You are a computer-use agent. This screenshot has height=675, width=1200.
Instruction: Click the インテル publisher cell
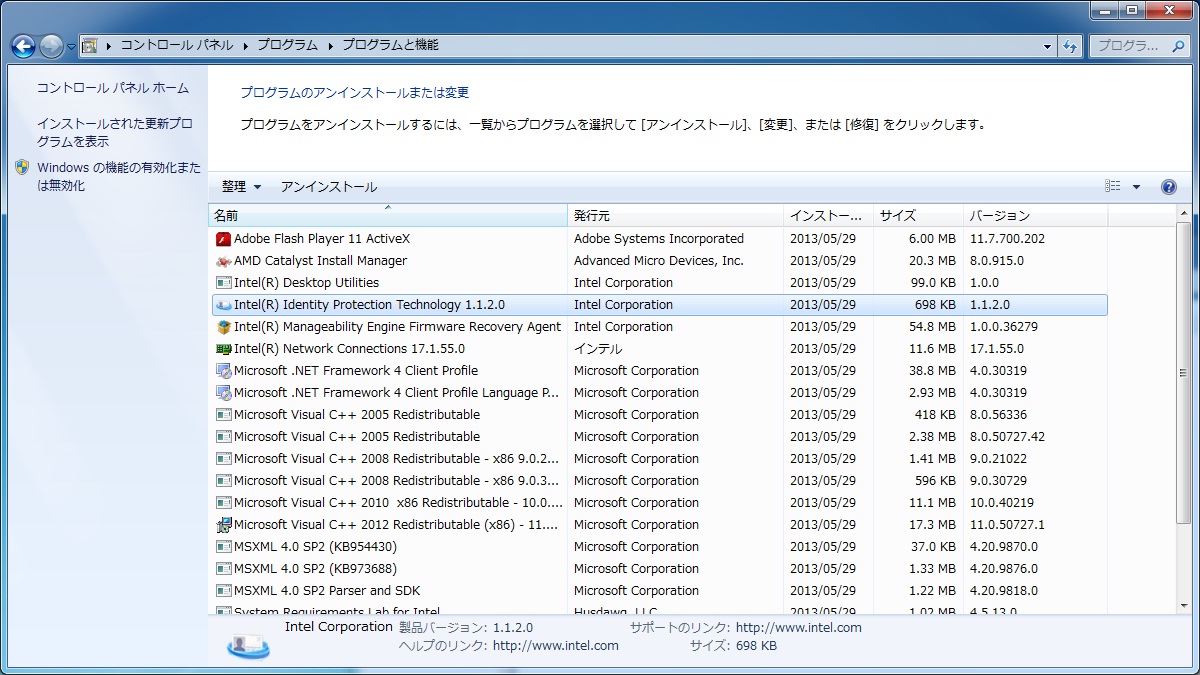pos(598,349)
